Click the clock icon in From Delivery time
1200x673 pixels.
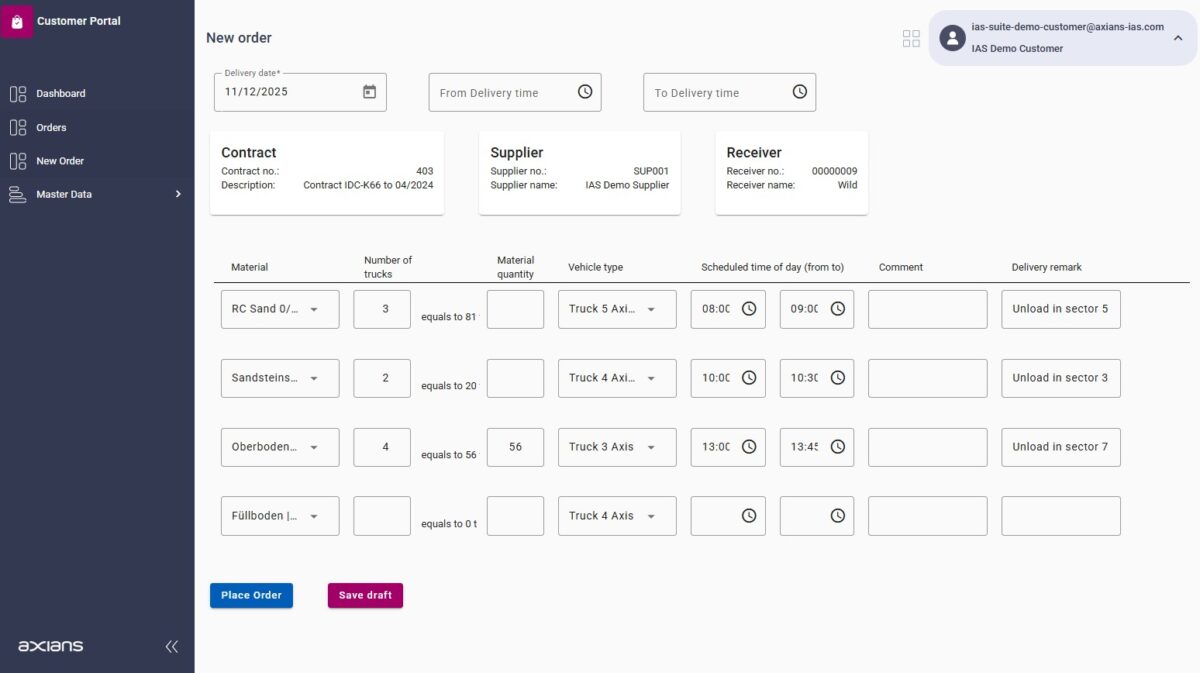pyautogui.click(x=584, y=90)
